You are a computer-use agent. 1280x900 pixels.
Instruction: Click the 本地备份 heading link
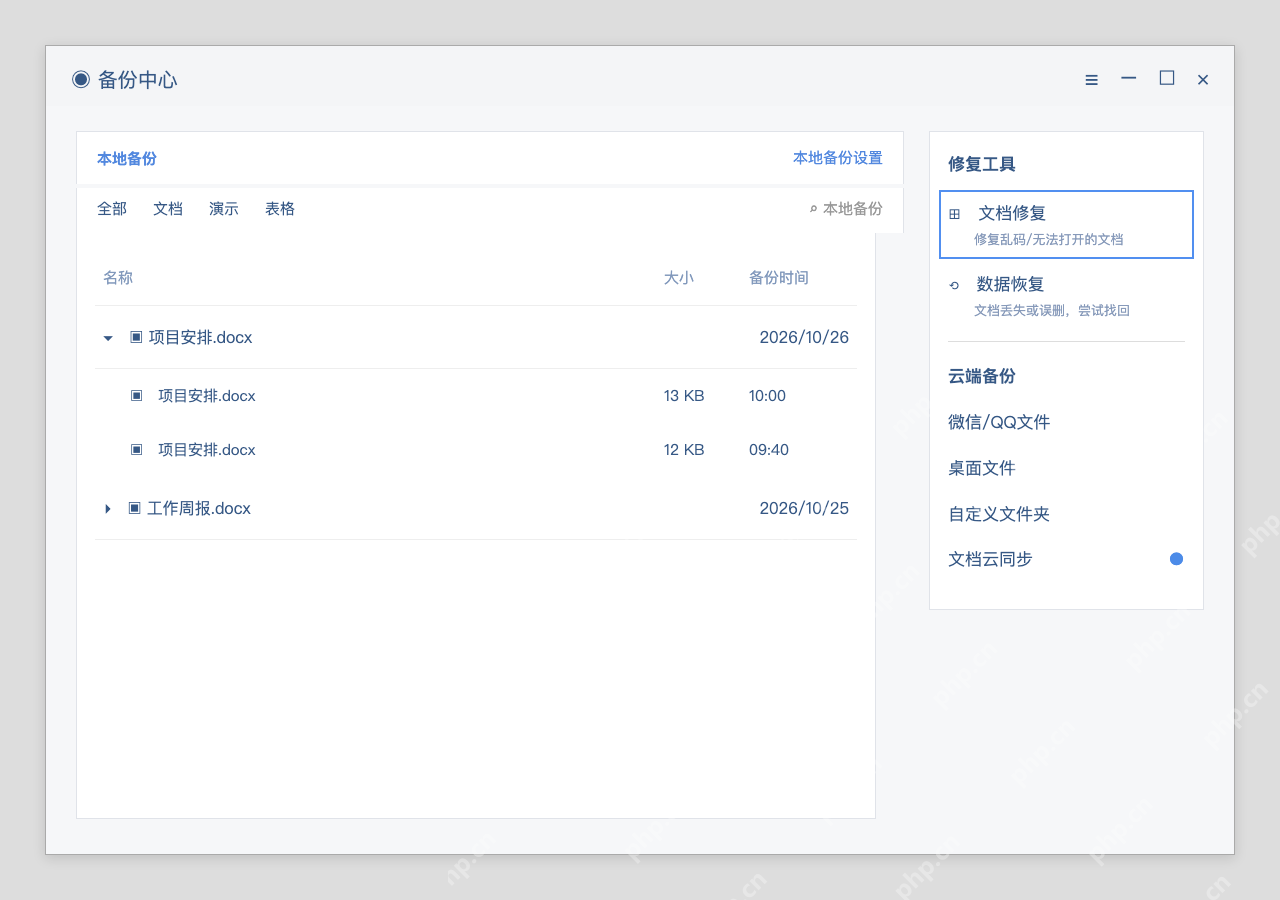pyautogui.click(x=127, y=158)
